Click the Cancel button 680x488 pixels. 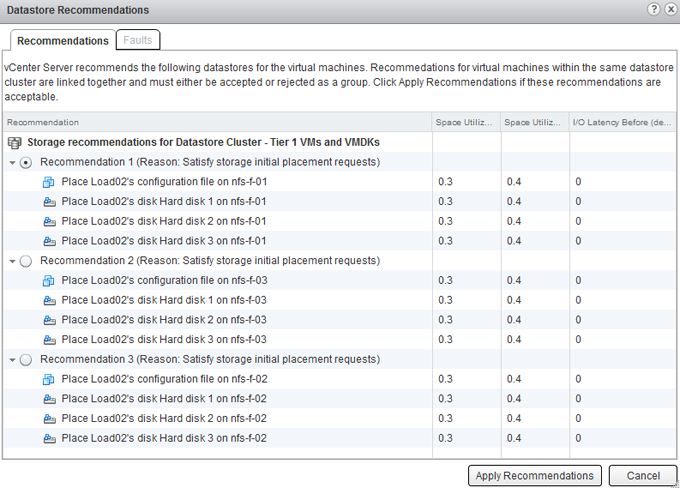pos(635,475)
